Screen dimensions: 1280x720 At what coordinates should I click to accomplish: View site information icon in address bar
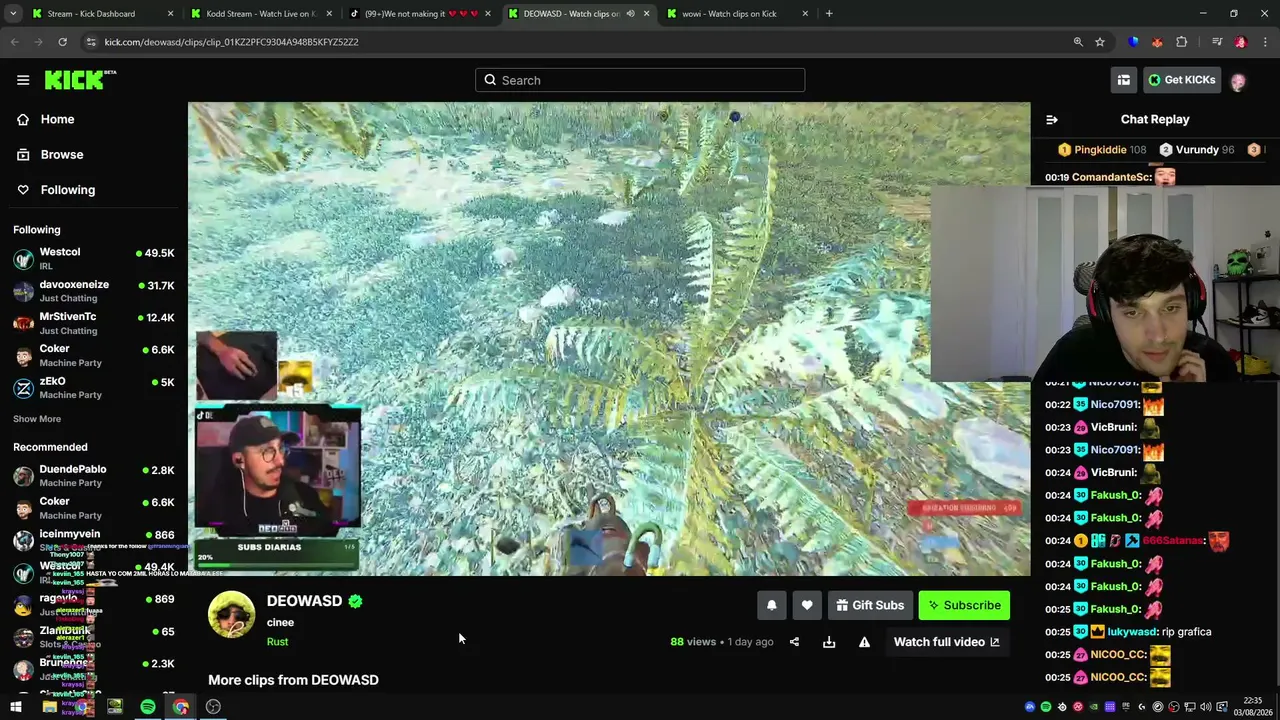coord(91,42)
